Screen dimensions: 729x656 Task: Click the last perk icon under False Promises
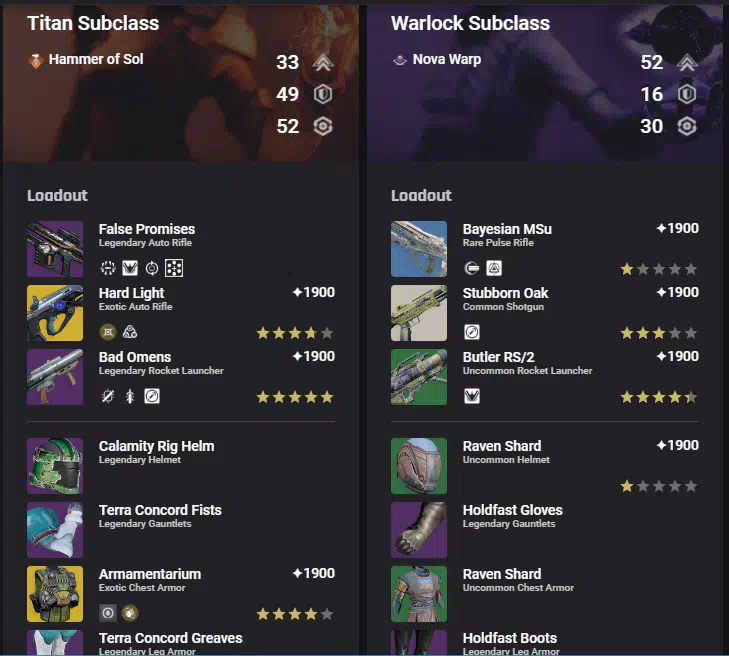tap(174, 268)
